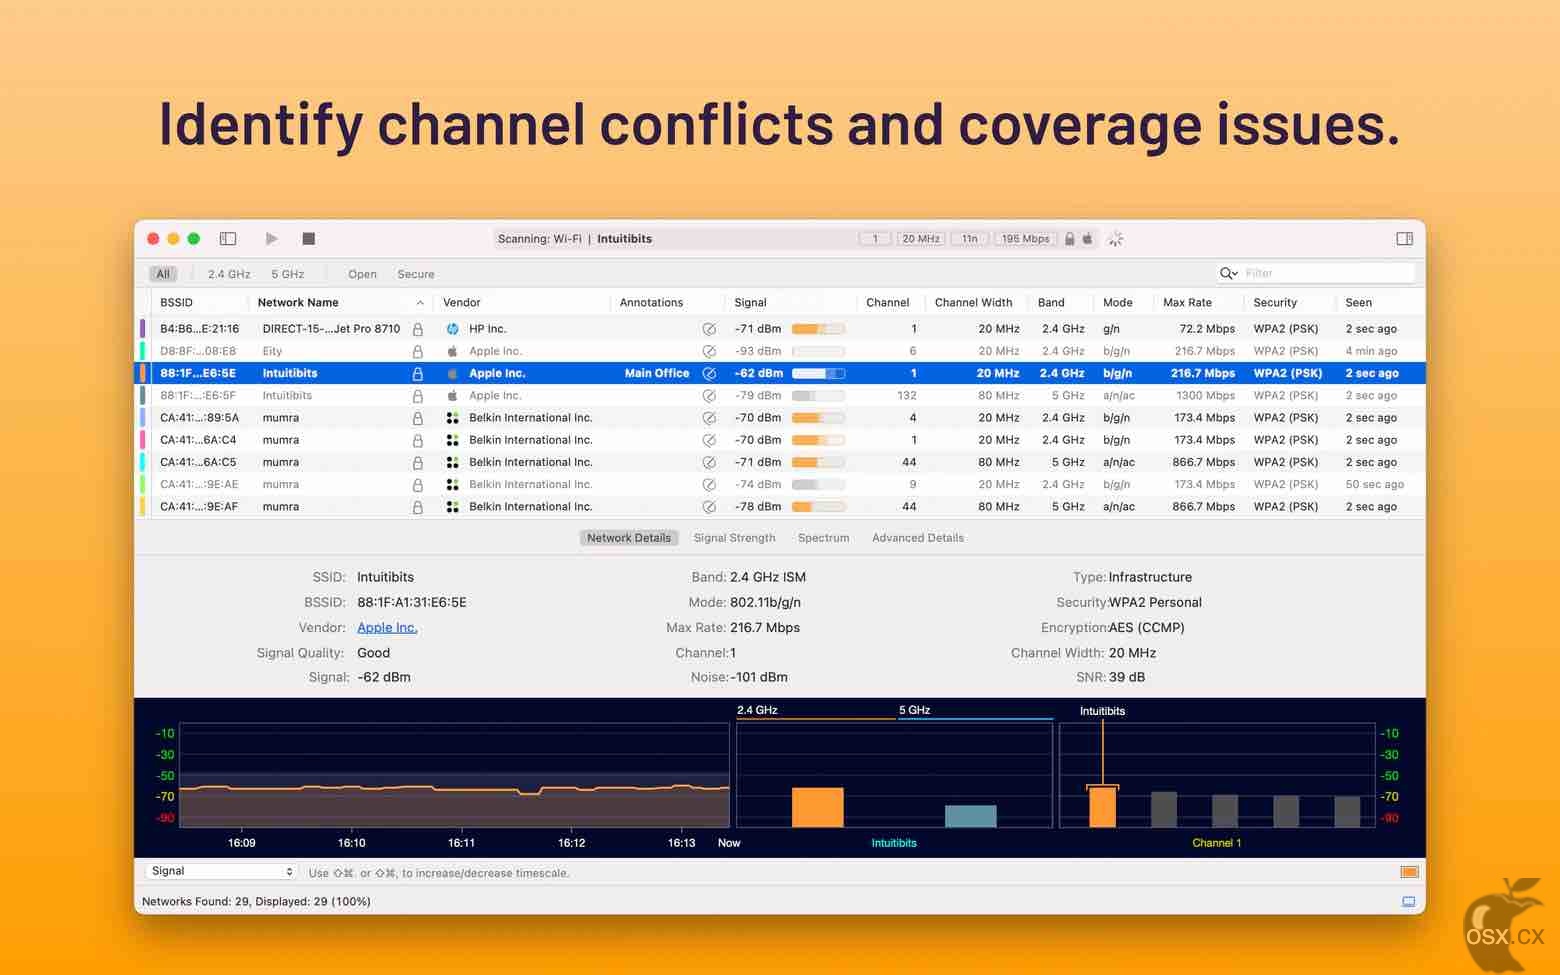Click Apple logo in Eity row

pos(452,351)
